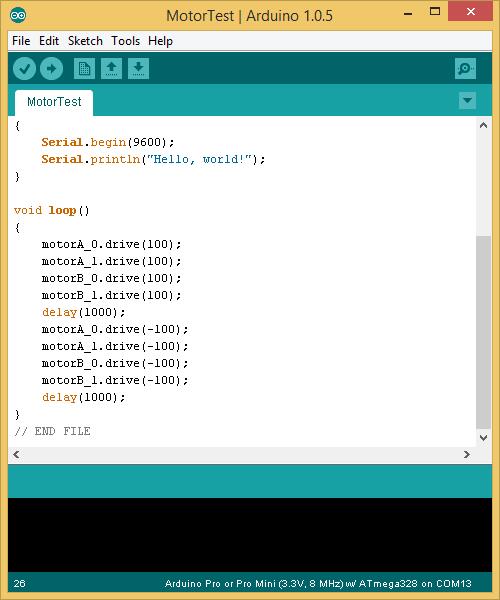Click the vertical scrollbar up arrow
Screen dimensions: 500x600
[x=484, y=125]
